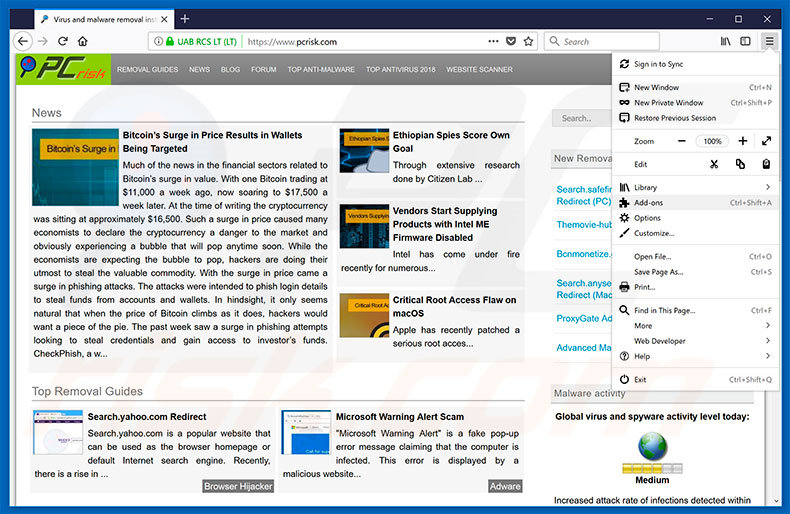Open REMOVAL GUIDES nav item

coord(148,70)
